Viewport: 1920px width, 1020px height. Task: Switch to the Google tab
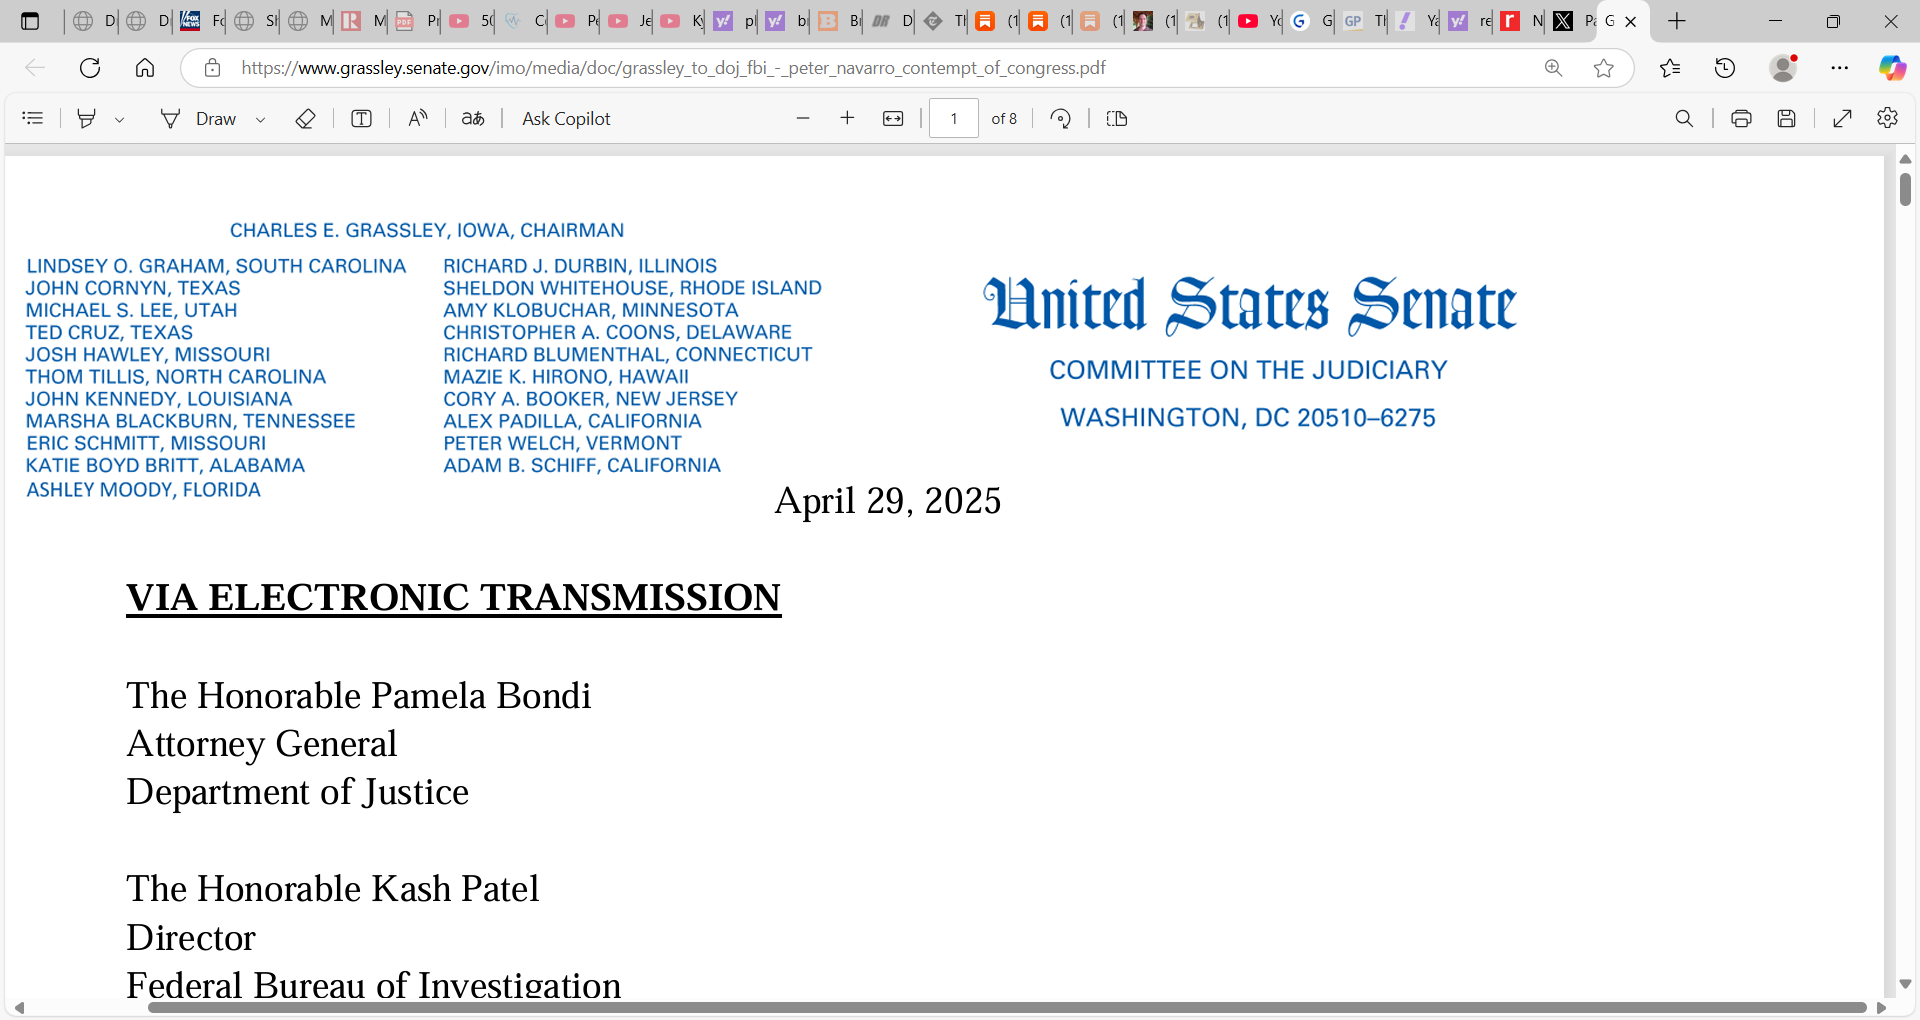tap(1311, 21)
